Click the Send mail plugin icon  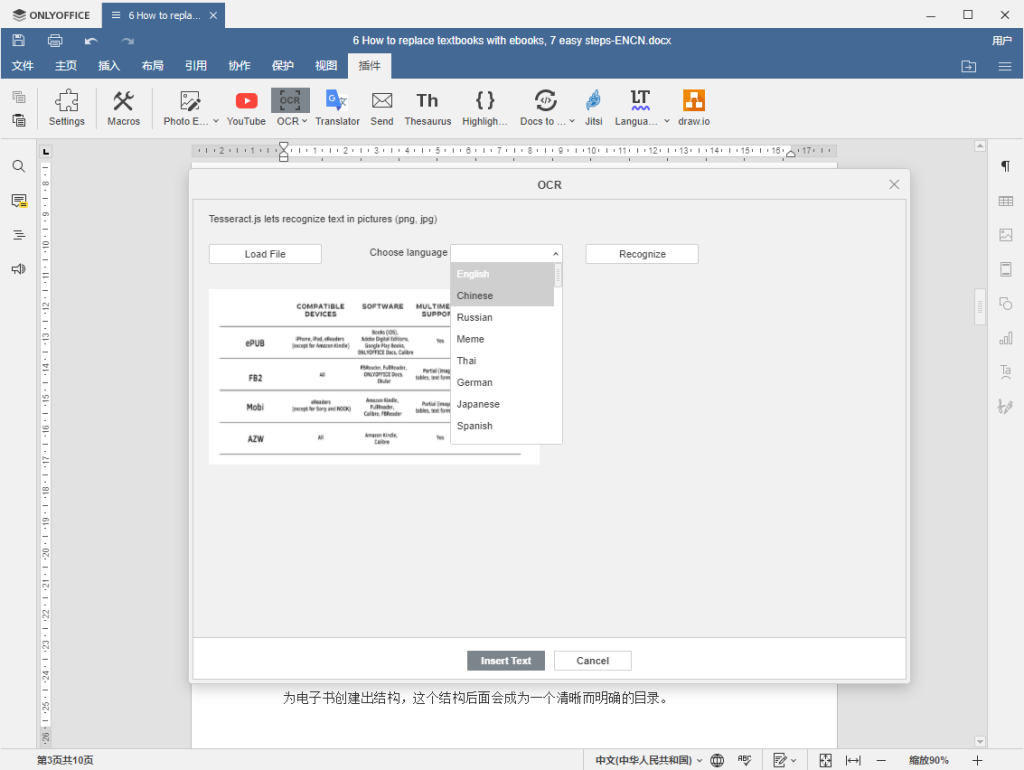click(382, 107)
